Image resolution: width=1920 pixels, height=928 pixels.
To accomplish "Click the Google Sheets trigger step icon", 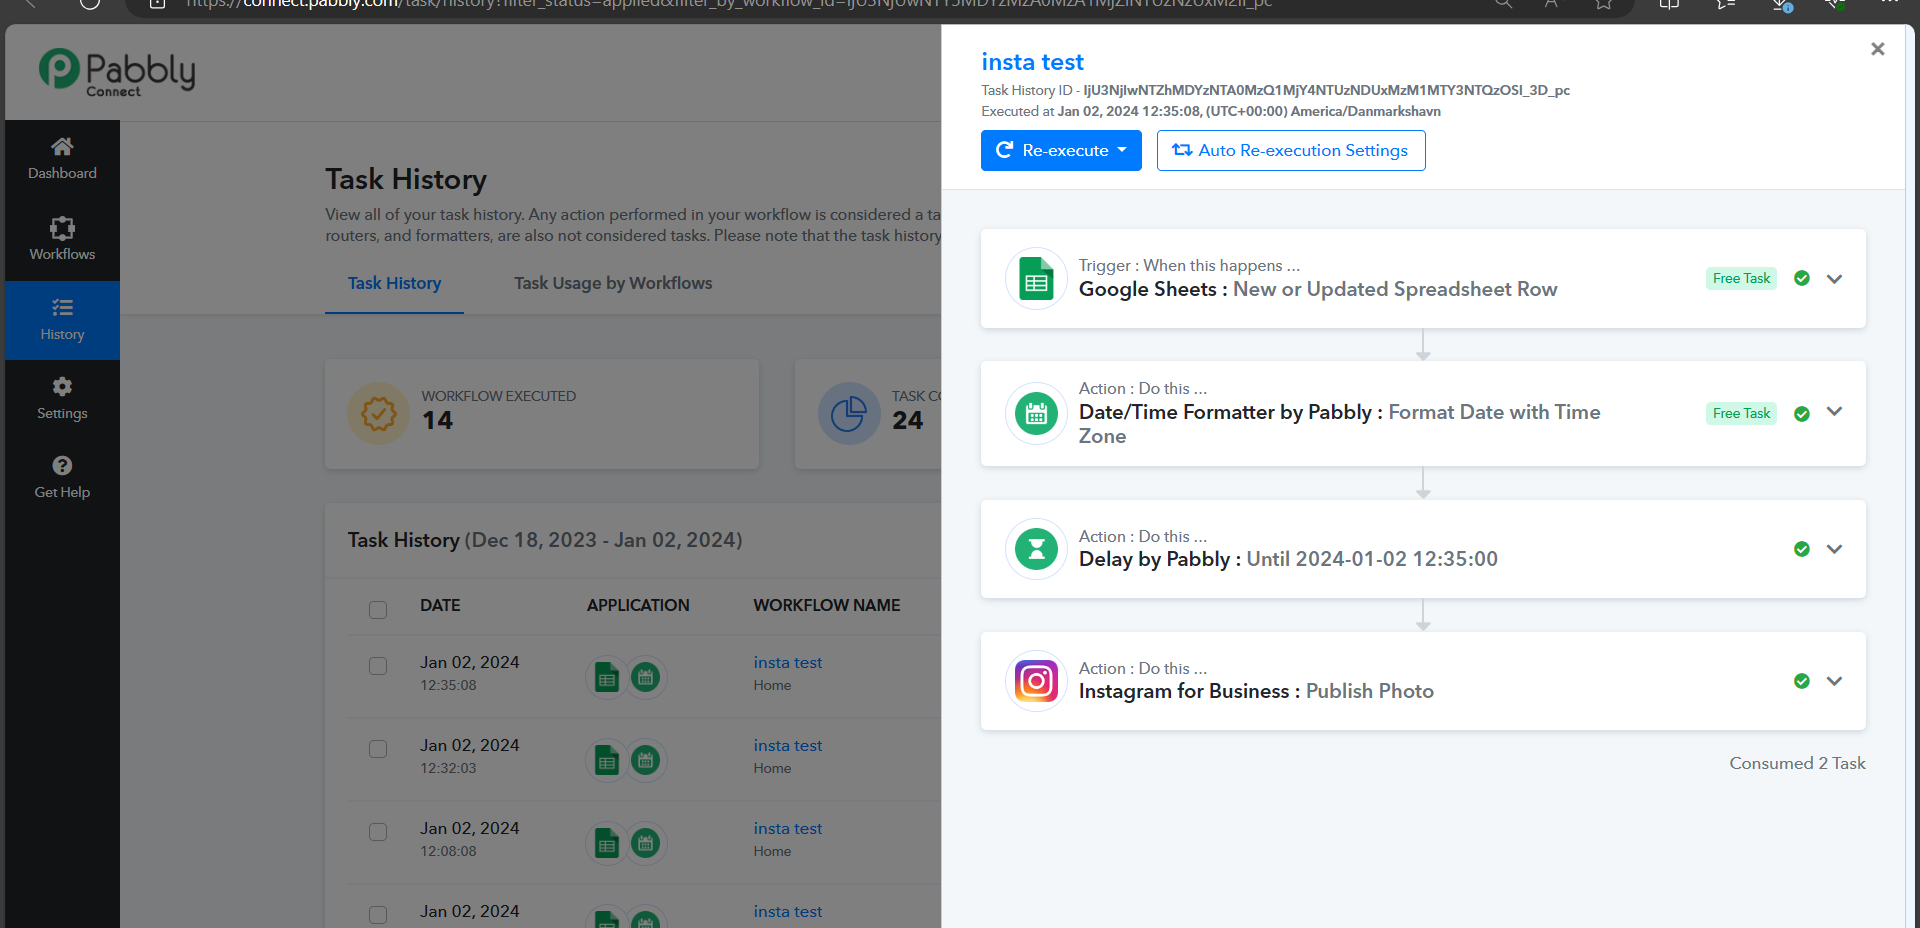I will pyautogui.click(x=1036, y=279).
